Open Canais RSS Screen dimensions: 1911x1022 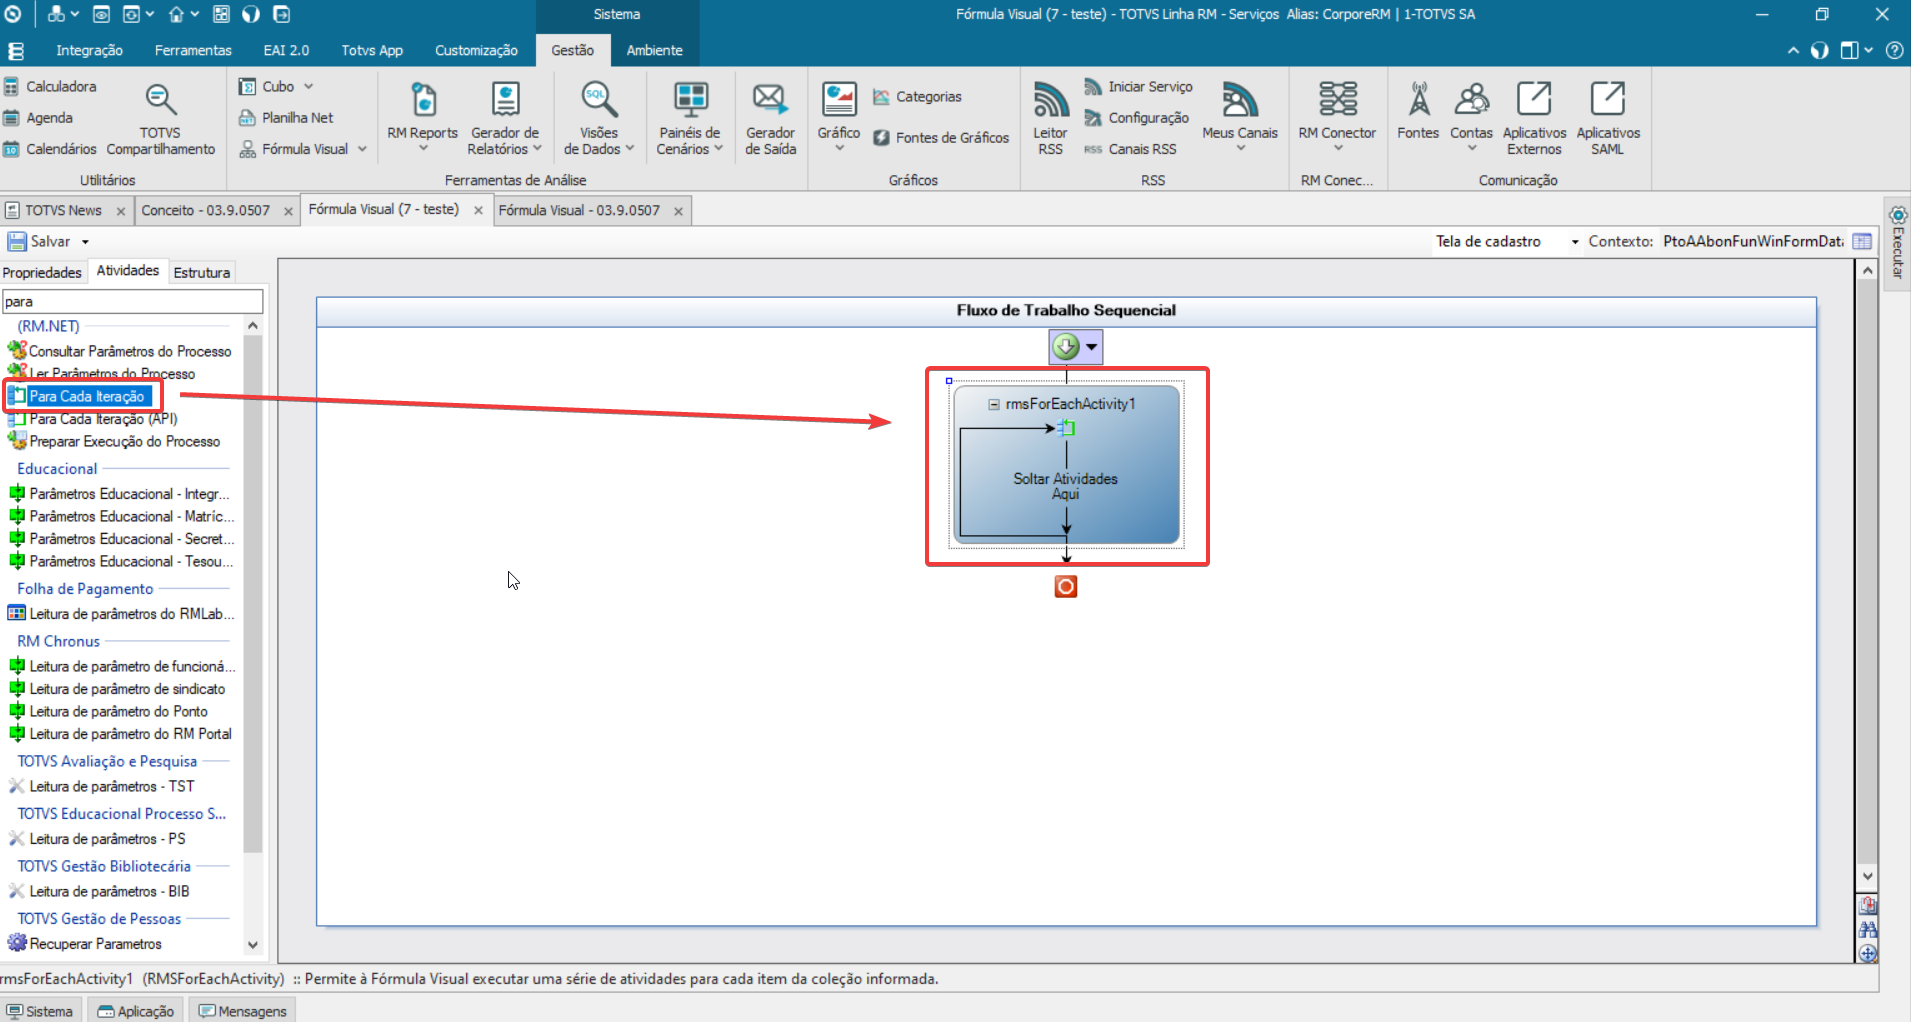click(x=1131, y=149)
